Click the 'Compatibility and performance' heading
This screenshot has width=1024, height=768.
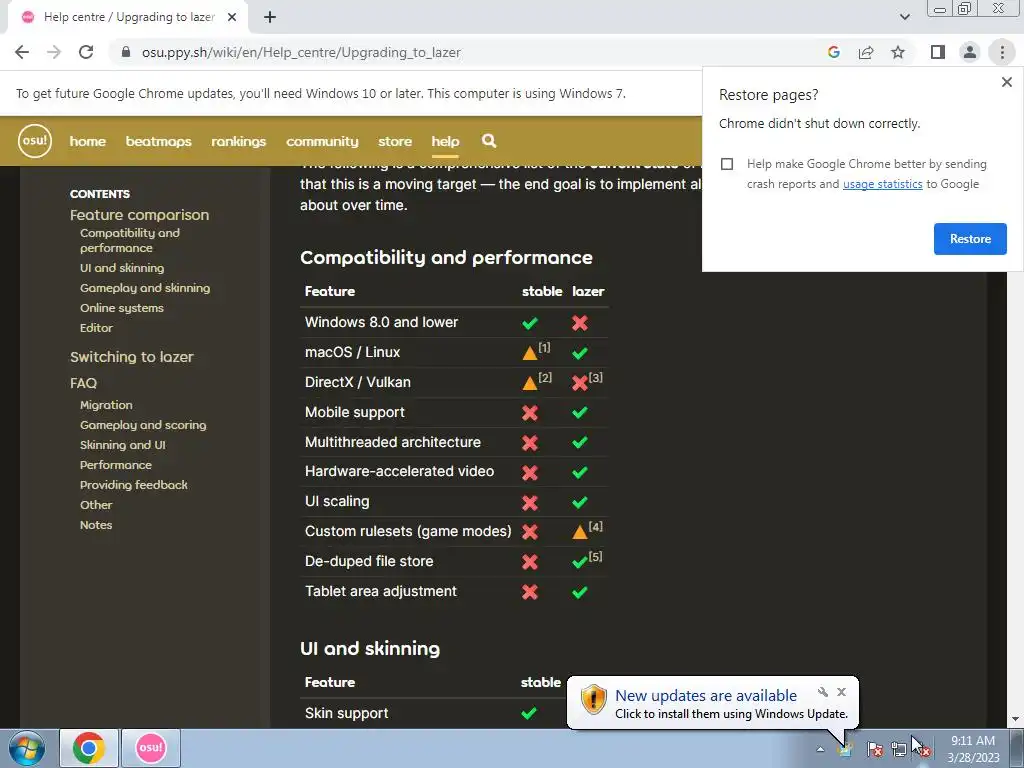point(446,258)
